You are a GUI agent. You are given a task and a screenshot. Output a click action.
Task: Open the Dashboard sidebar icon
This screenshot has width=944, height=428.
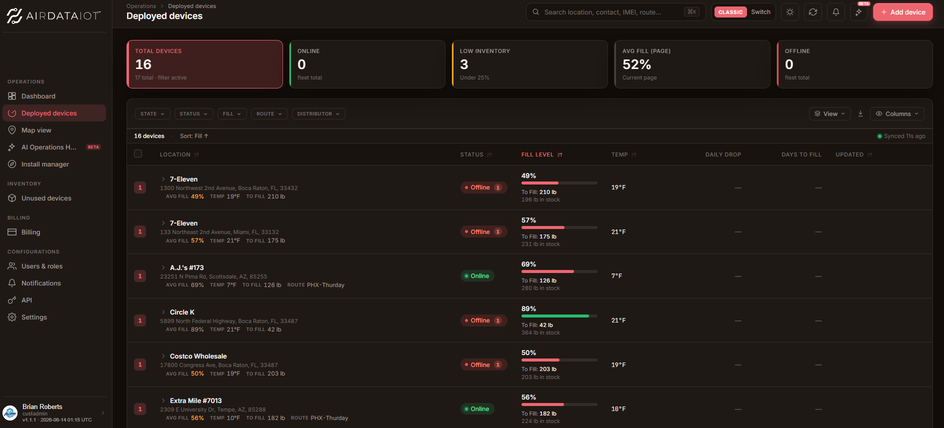[12, 96]
